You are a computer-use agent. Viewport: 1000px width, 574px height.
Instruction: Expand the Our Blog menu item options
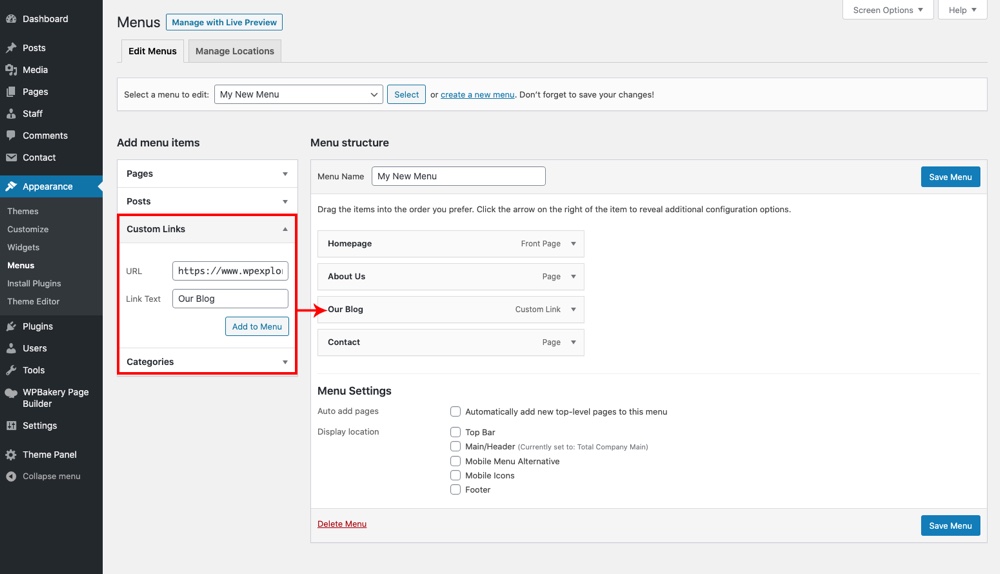573,309
